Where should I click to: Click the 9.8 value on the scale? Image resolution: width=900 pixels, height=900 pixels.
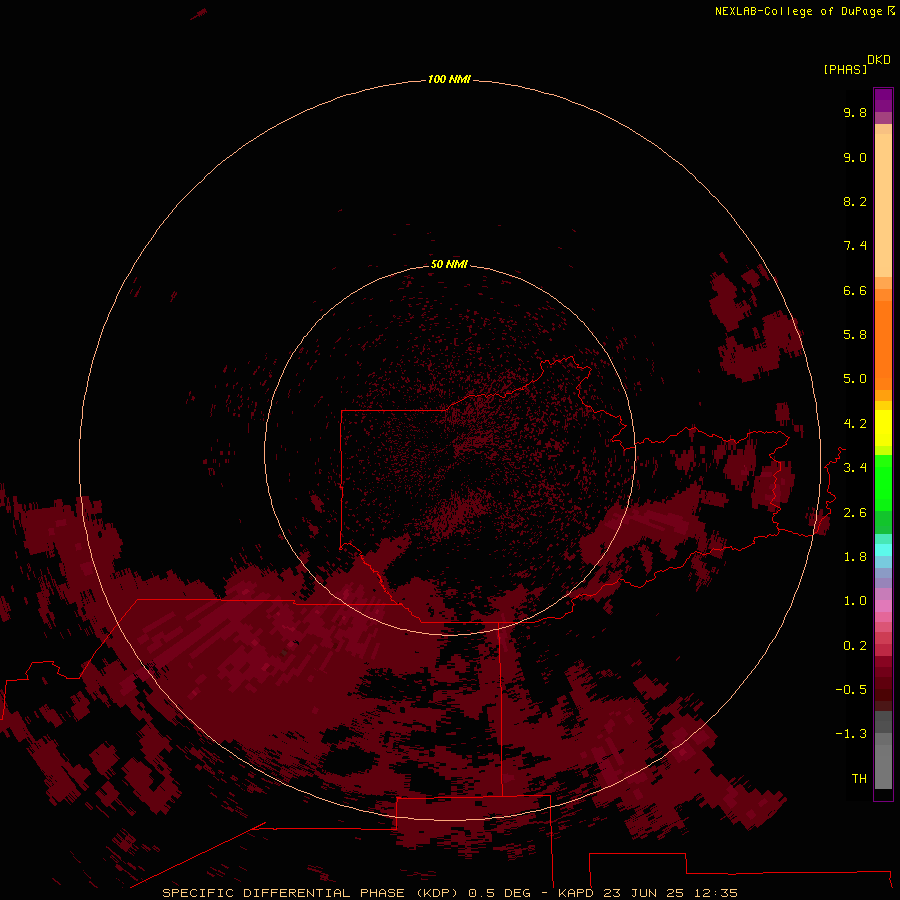tap(855, 112)
